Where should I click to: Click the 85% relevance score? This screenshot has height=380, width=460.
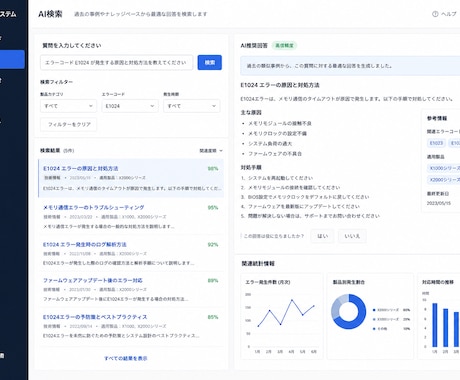213,317
